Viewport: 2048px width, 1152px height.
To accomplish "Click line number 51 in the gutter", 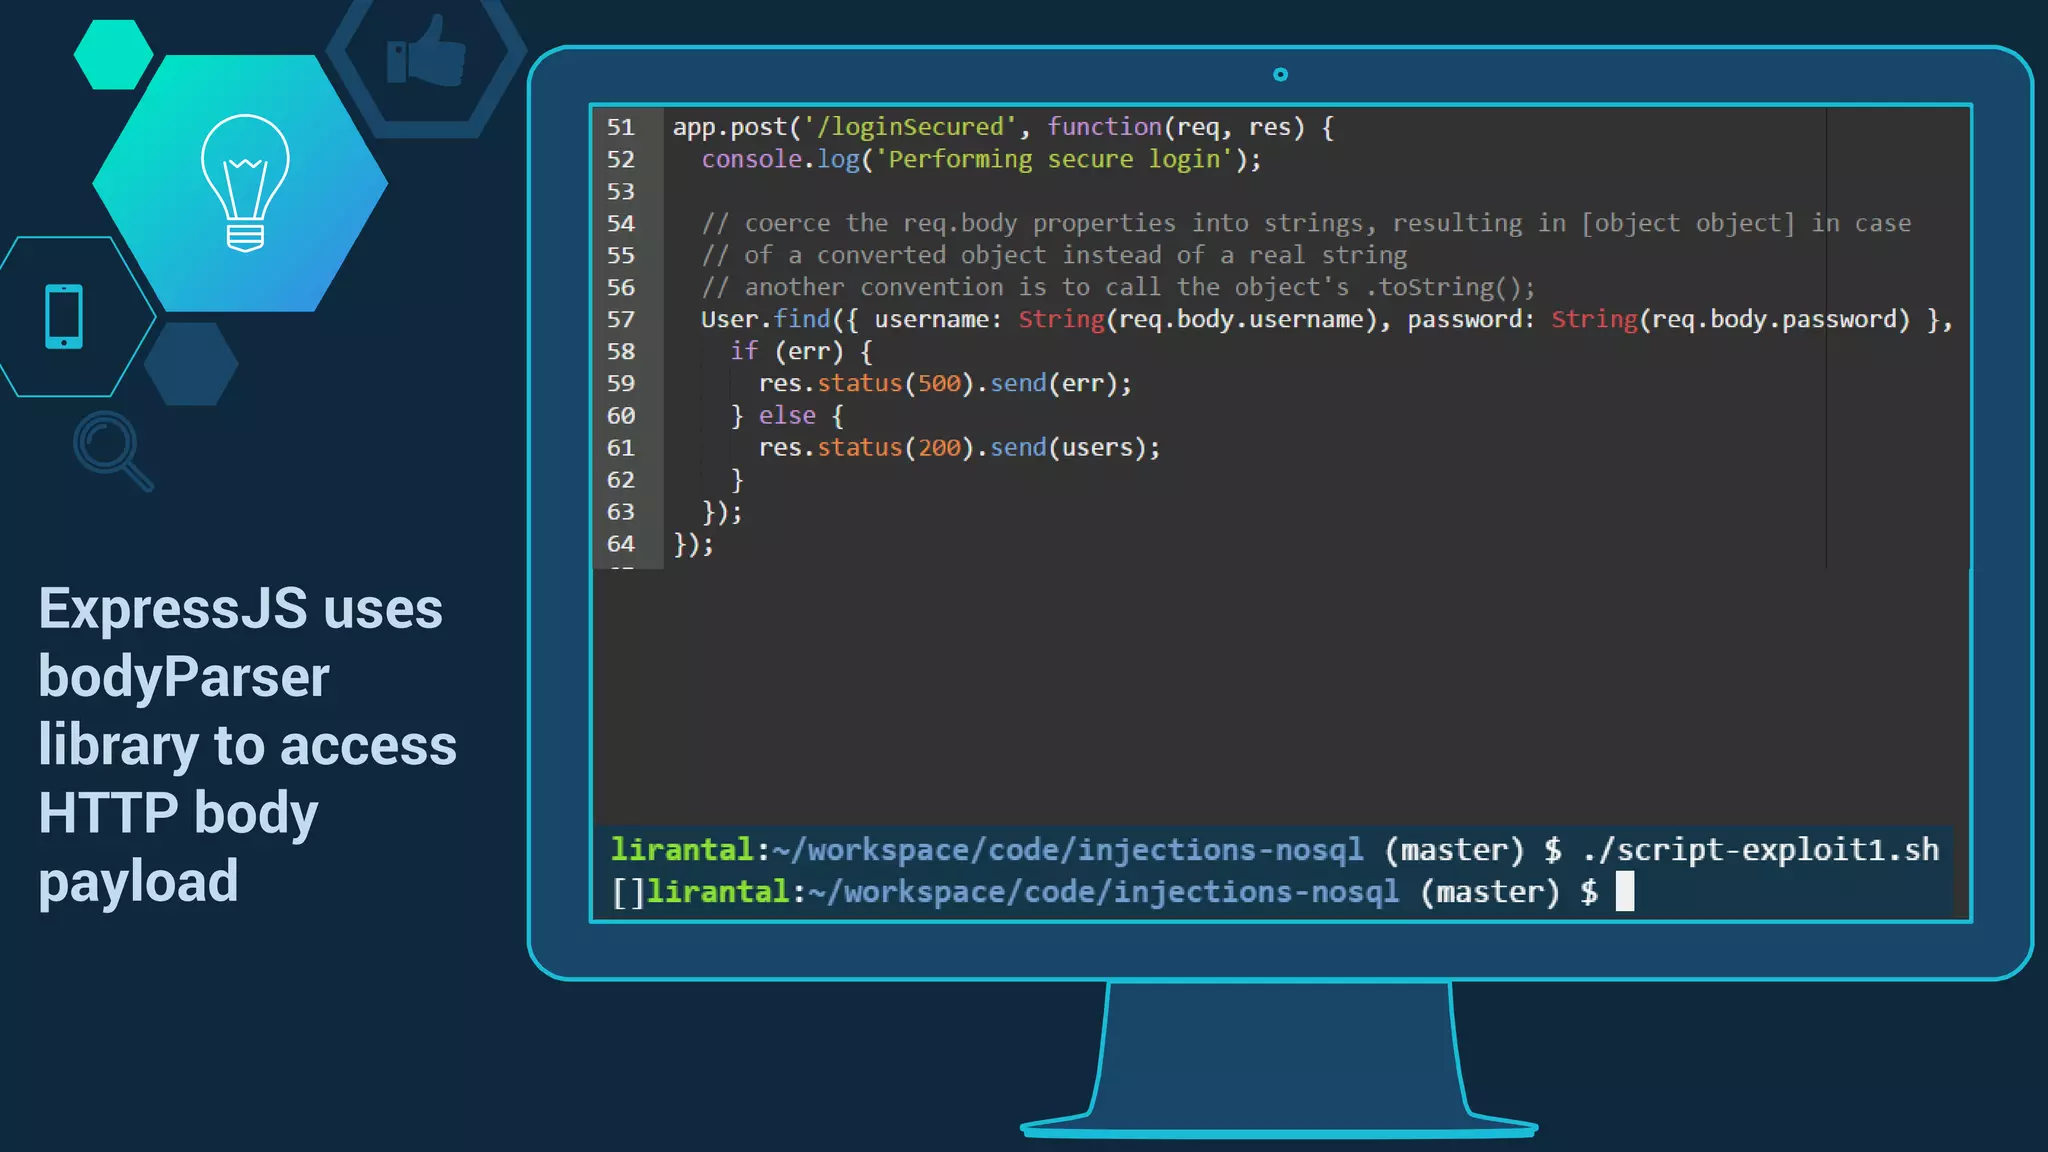I will [620, 127].
